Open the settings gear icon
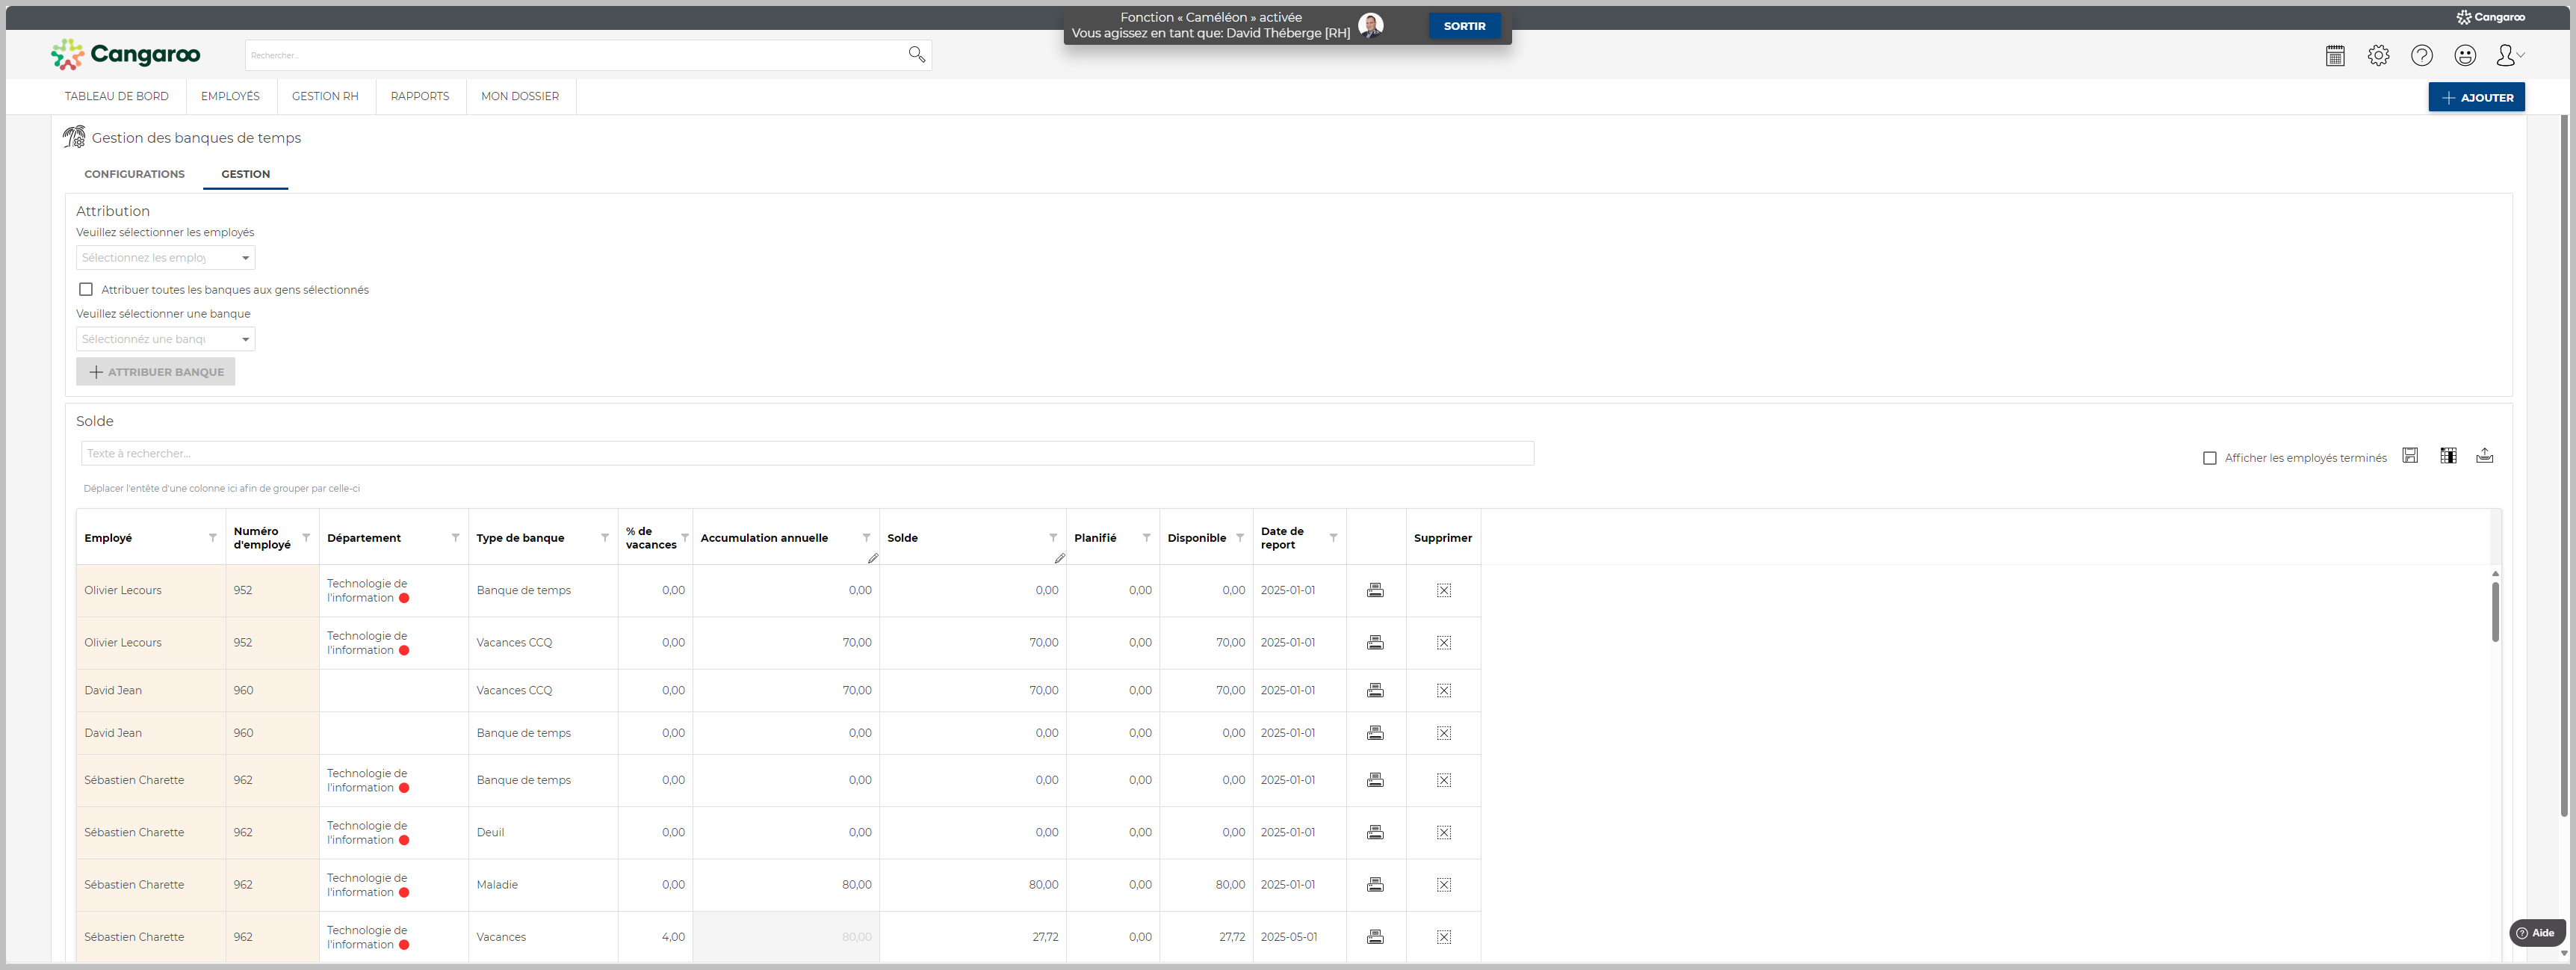 [x=2378, y=56]
